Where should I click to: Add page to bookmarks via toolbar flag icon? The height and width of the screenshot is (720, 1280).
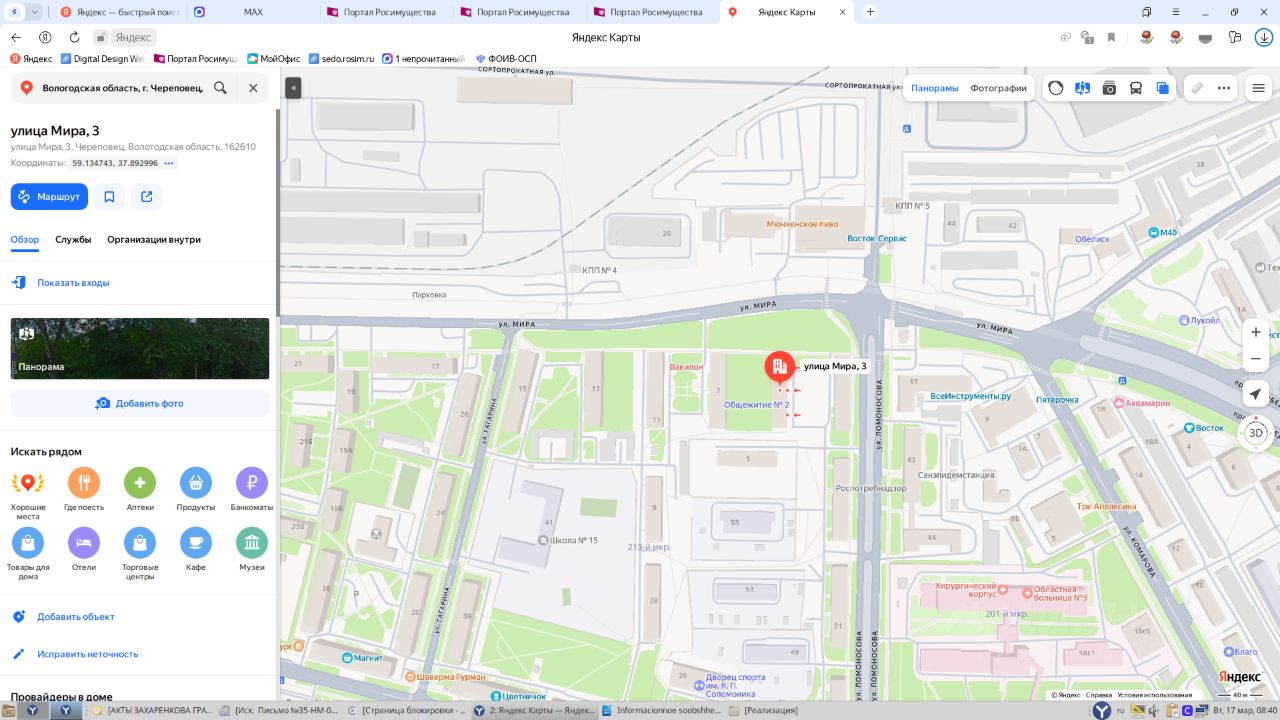[1111, 37]
